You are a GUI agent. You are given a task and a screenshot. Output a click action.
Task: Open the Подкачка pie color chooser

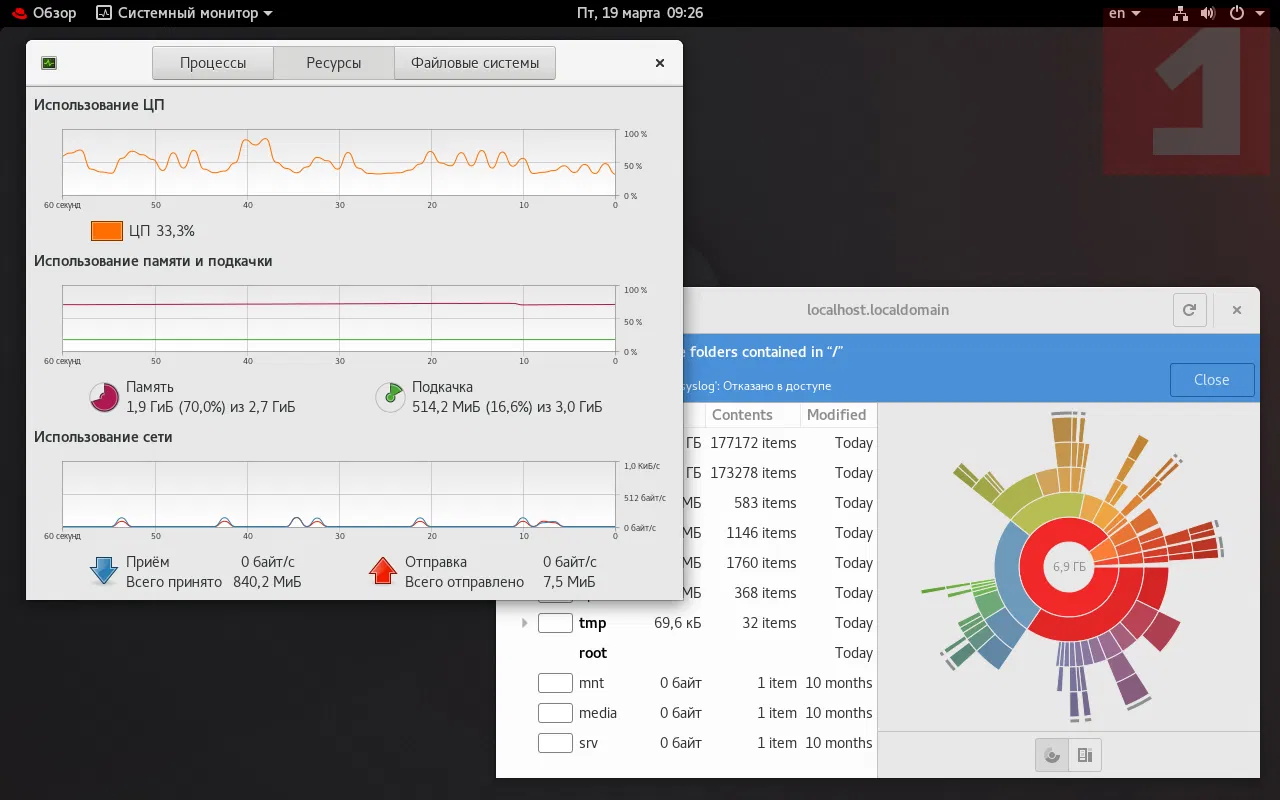click(390, 397)
